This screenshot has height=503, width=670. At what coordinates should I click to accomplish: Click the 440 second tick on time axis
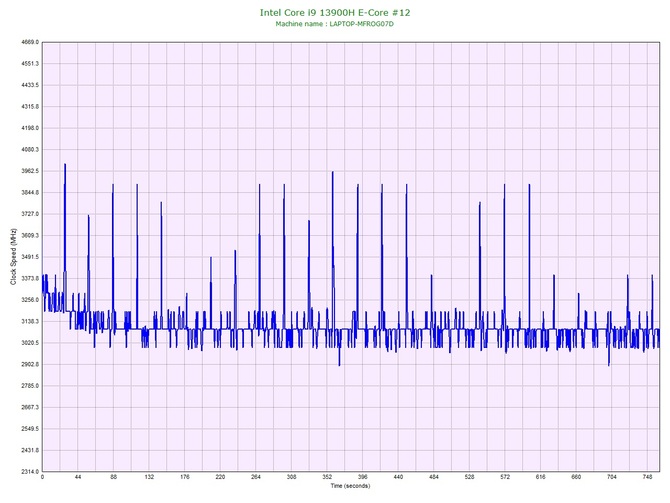[398, 478]
